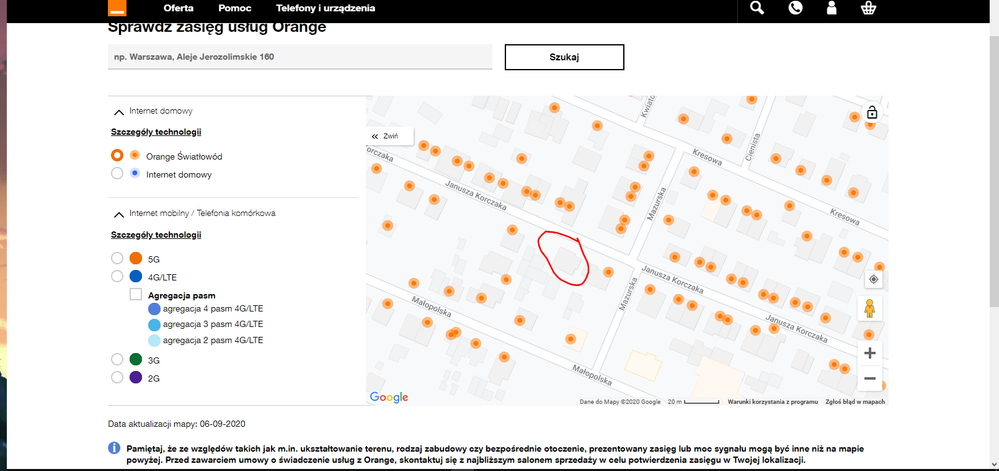Open the Oferta menu

tap(178, 8)
